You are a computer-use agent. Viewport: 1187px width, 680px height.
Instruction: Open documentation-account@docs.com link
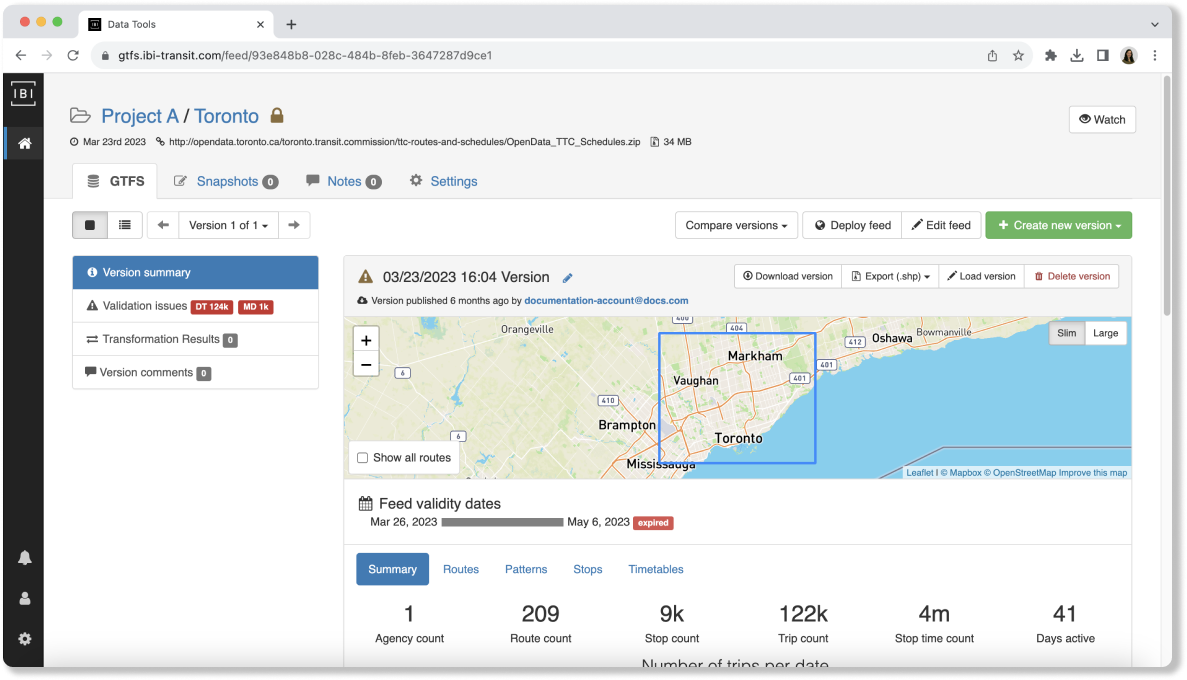click(x=606, y=301)
